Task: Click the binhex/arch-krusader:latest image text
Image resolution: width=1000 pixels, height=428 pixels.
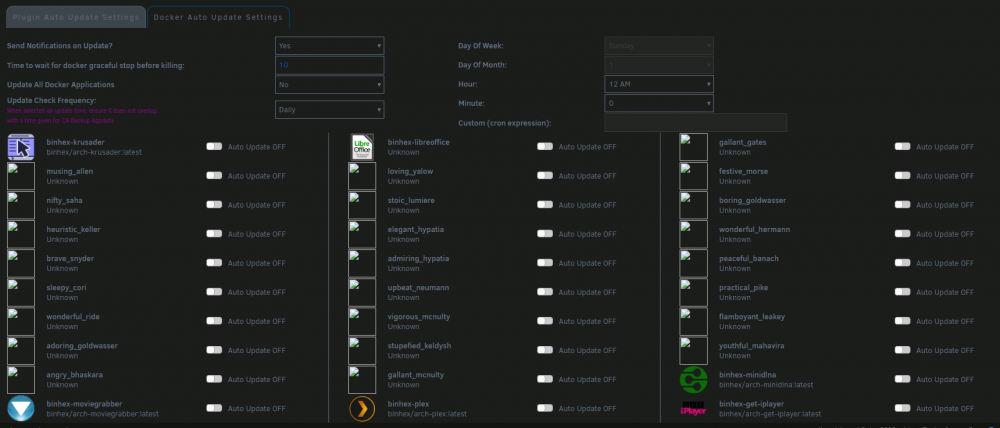Action: [x=94, y=152]
